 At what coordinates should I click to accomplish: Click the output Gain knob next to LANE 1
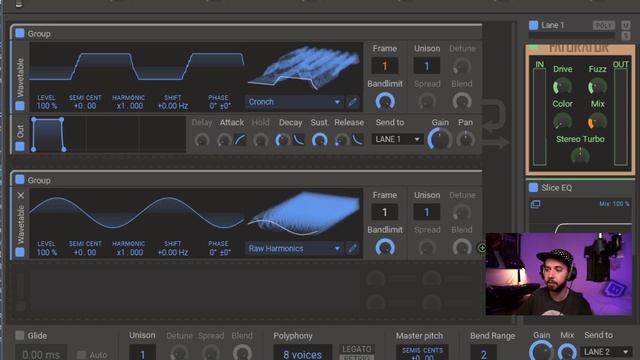pos(440,139)
